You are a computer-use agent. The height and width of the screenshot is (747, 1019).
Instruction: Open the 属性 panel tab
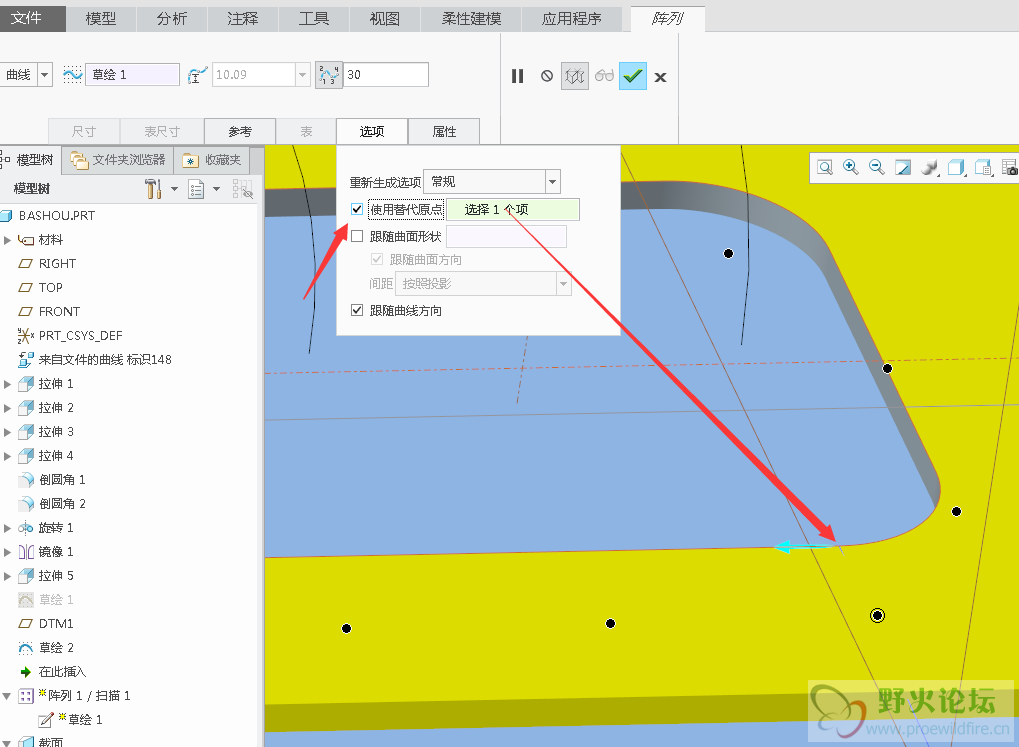[444, 131]
